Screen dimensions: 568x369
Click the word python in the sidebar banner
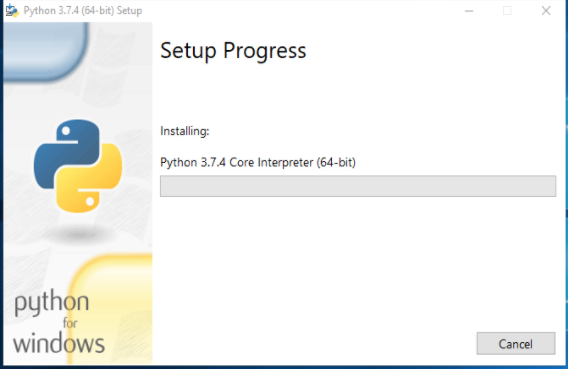[x=51, y=302]
